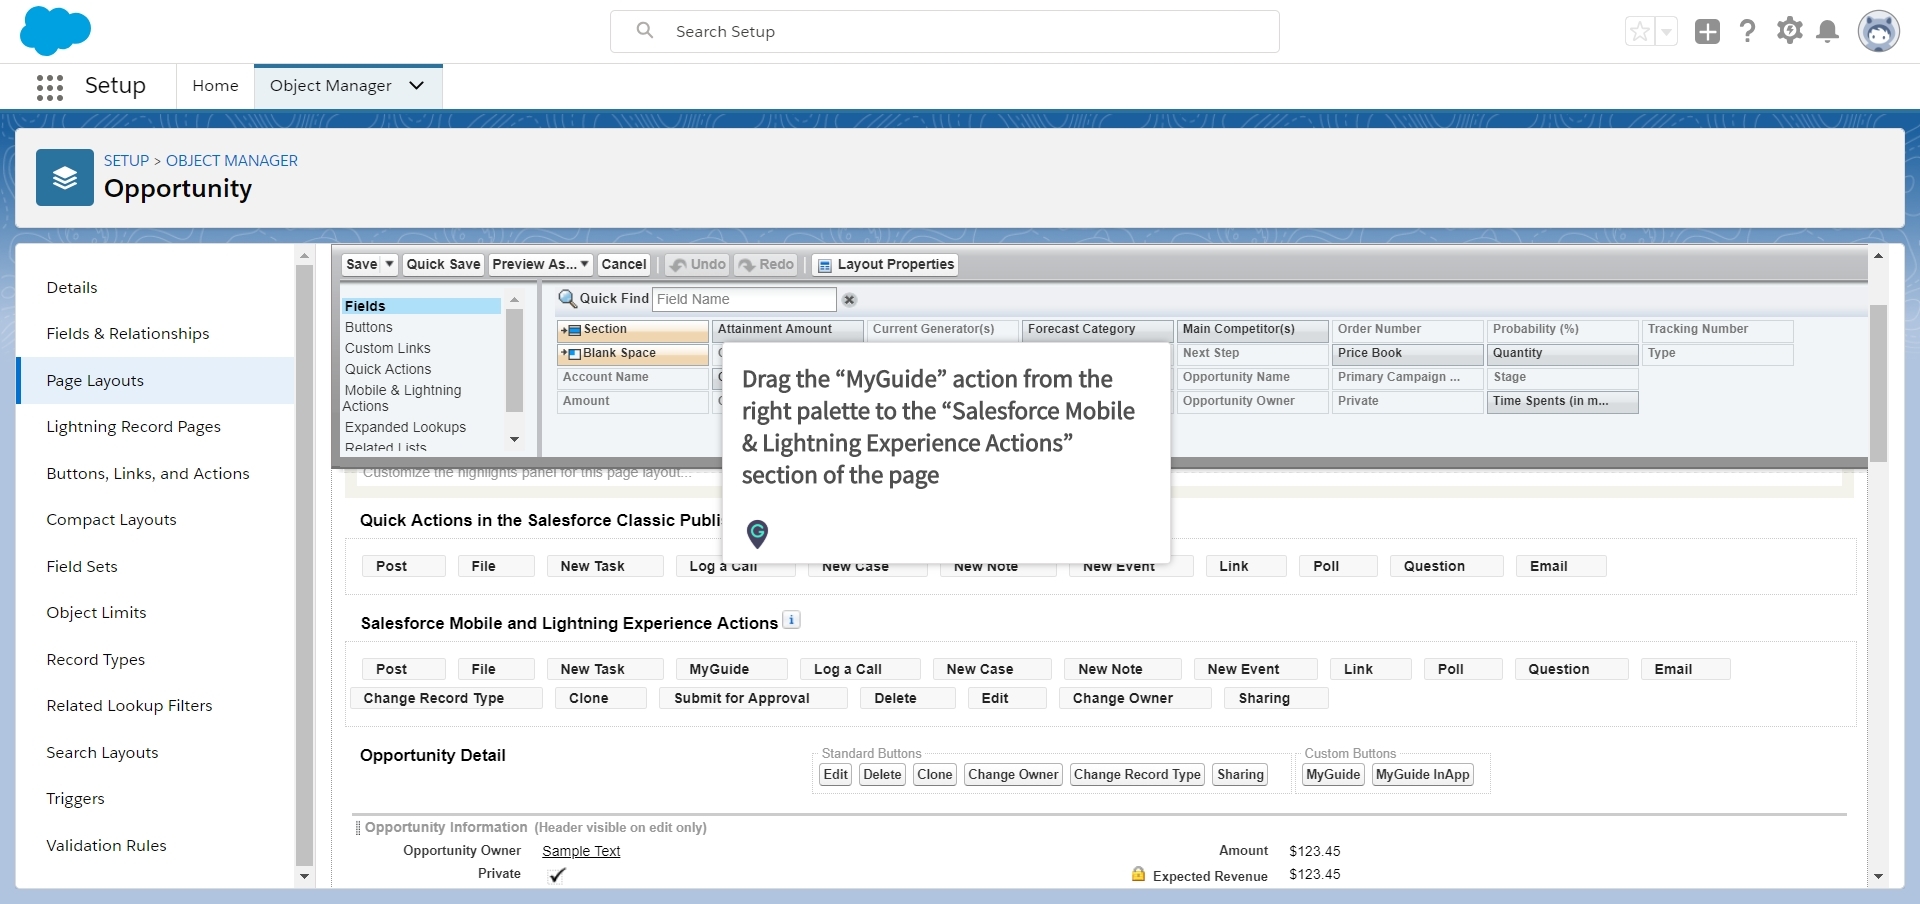Open the user profile avatar
Viewport: 1920px width, 904px height.
(1879, 31)
